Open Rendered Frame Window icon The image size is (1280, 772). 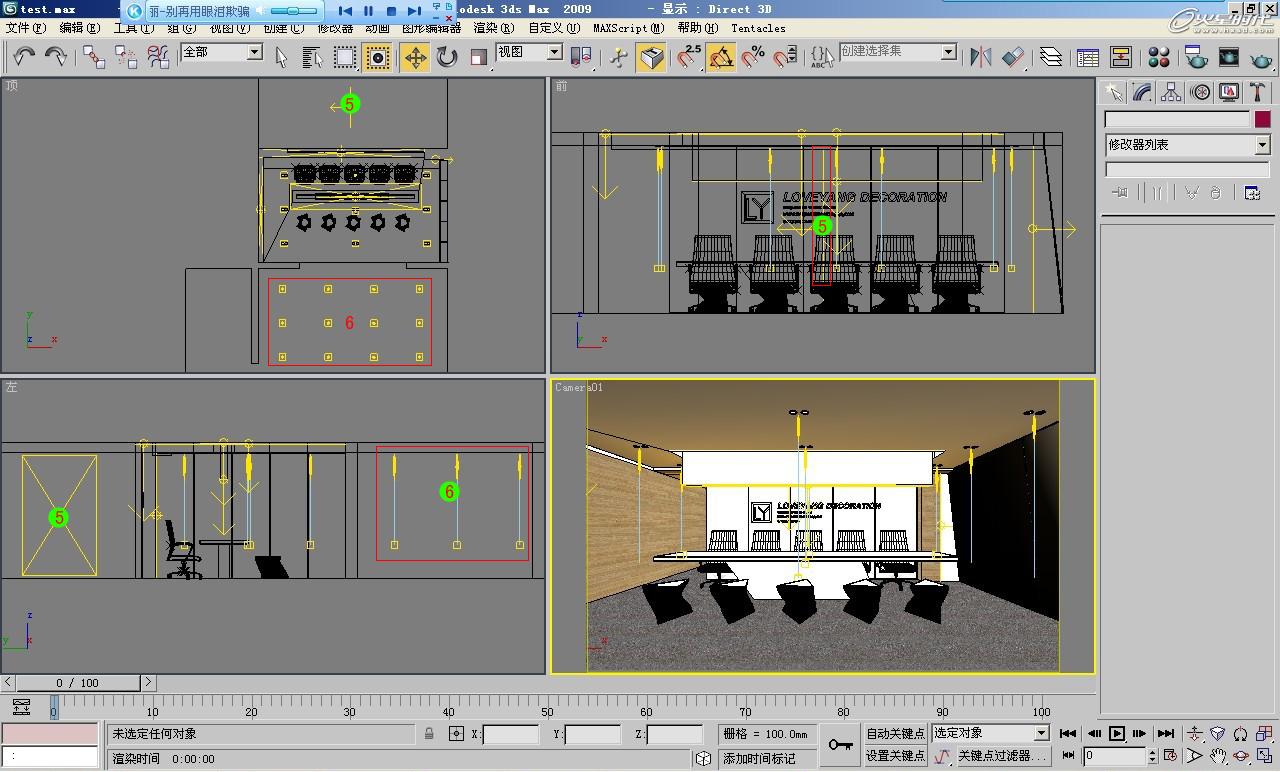[x=1228, y=57]
